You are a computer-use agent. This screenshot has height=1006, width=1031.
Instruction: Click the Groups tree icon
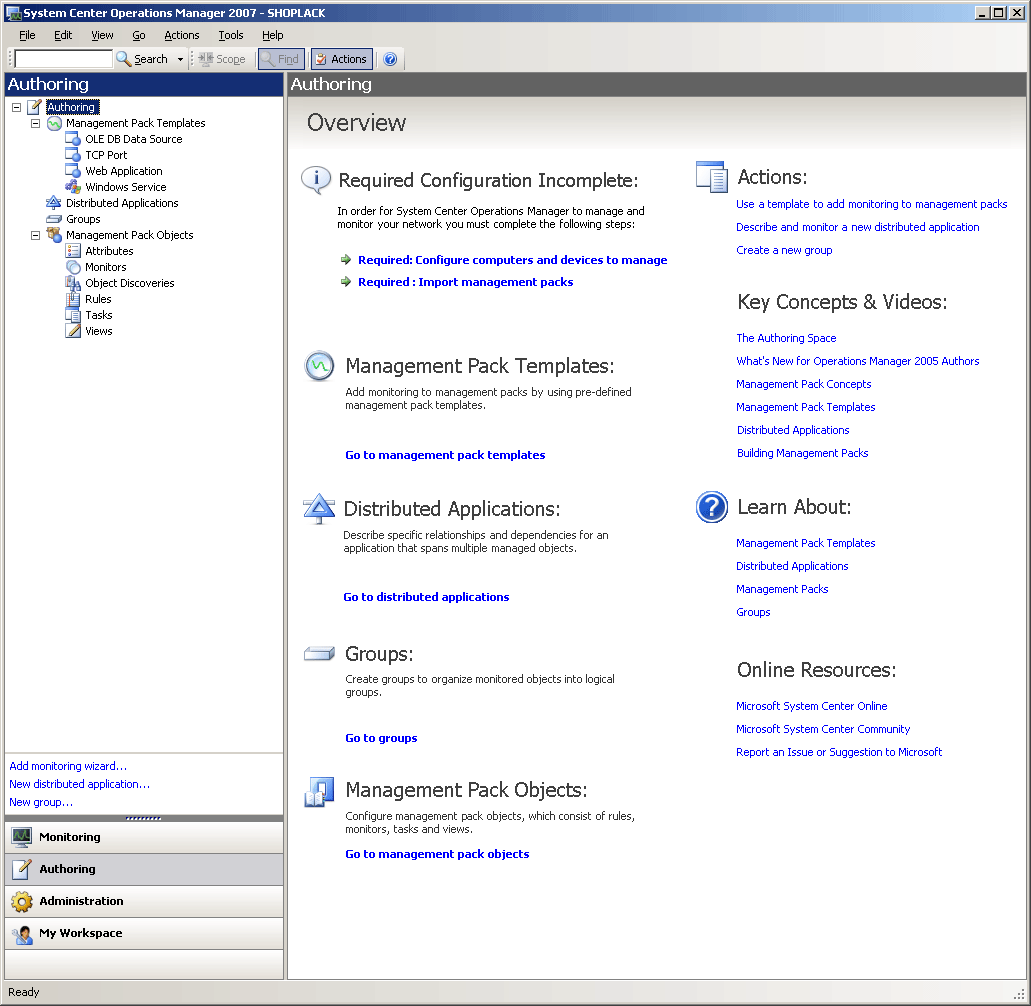[54, 219]
